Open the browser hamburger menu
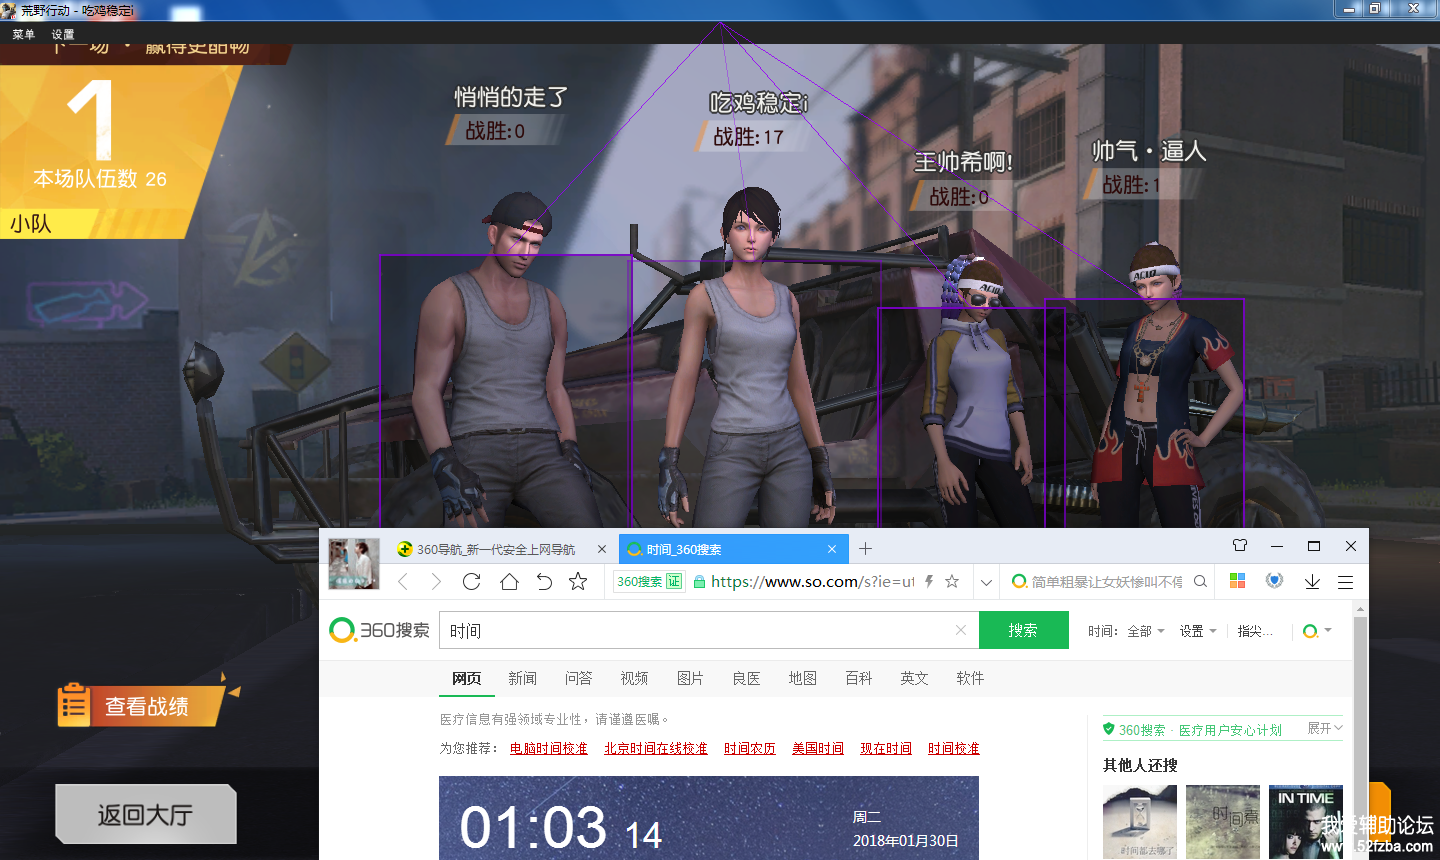The image size is (1440, 860). 1346,581
